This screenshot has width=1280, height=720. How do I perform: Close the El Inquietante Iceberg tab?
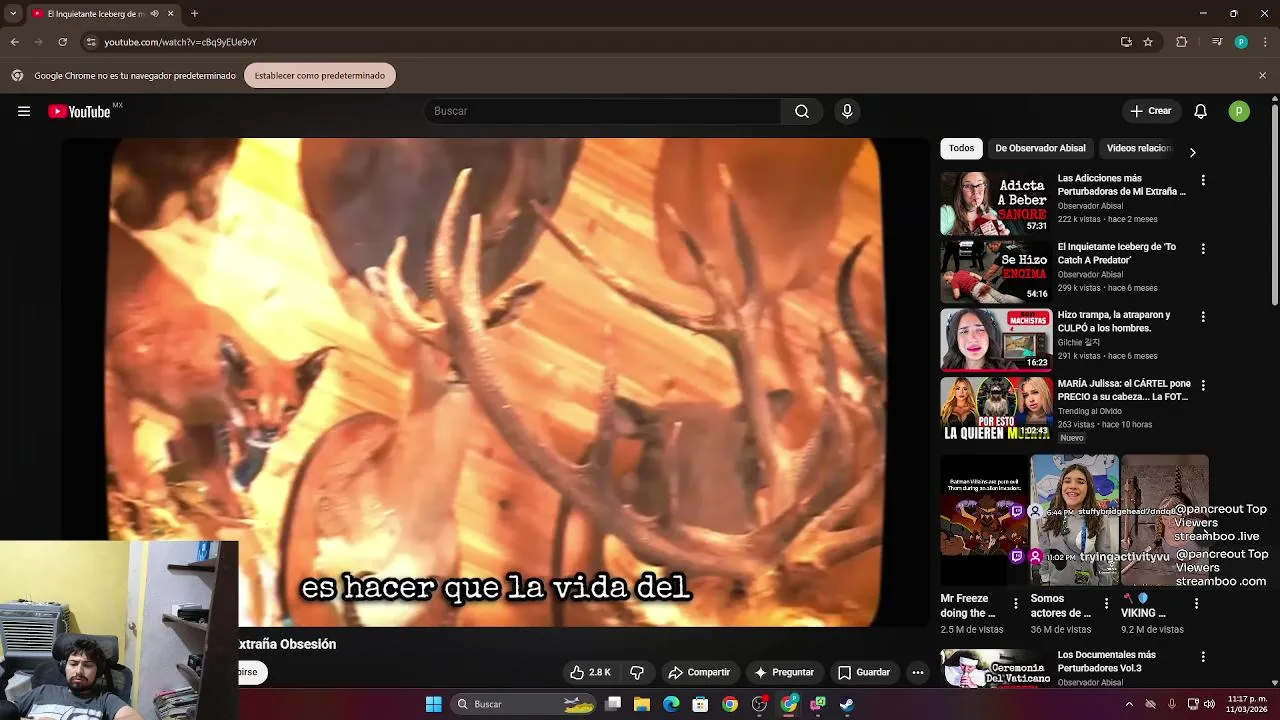[170, 14]
